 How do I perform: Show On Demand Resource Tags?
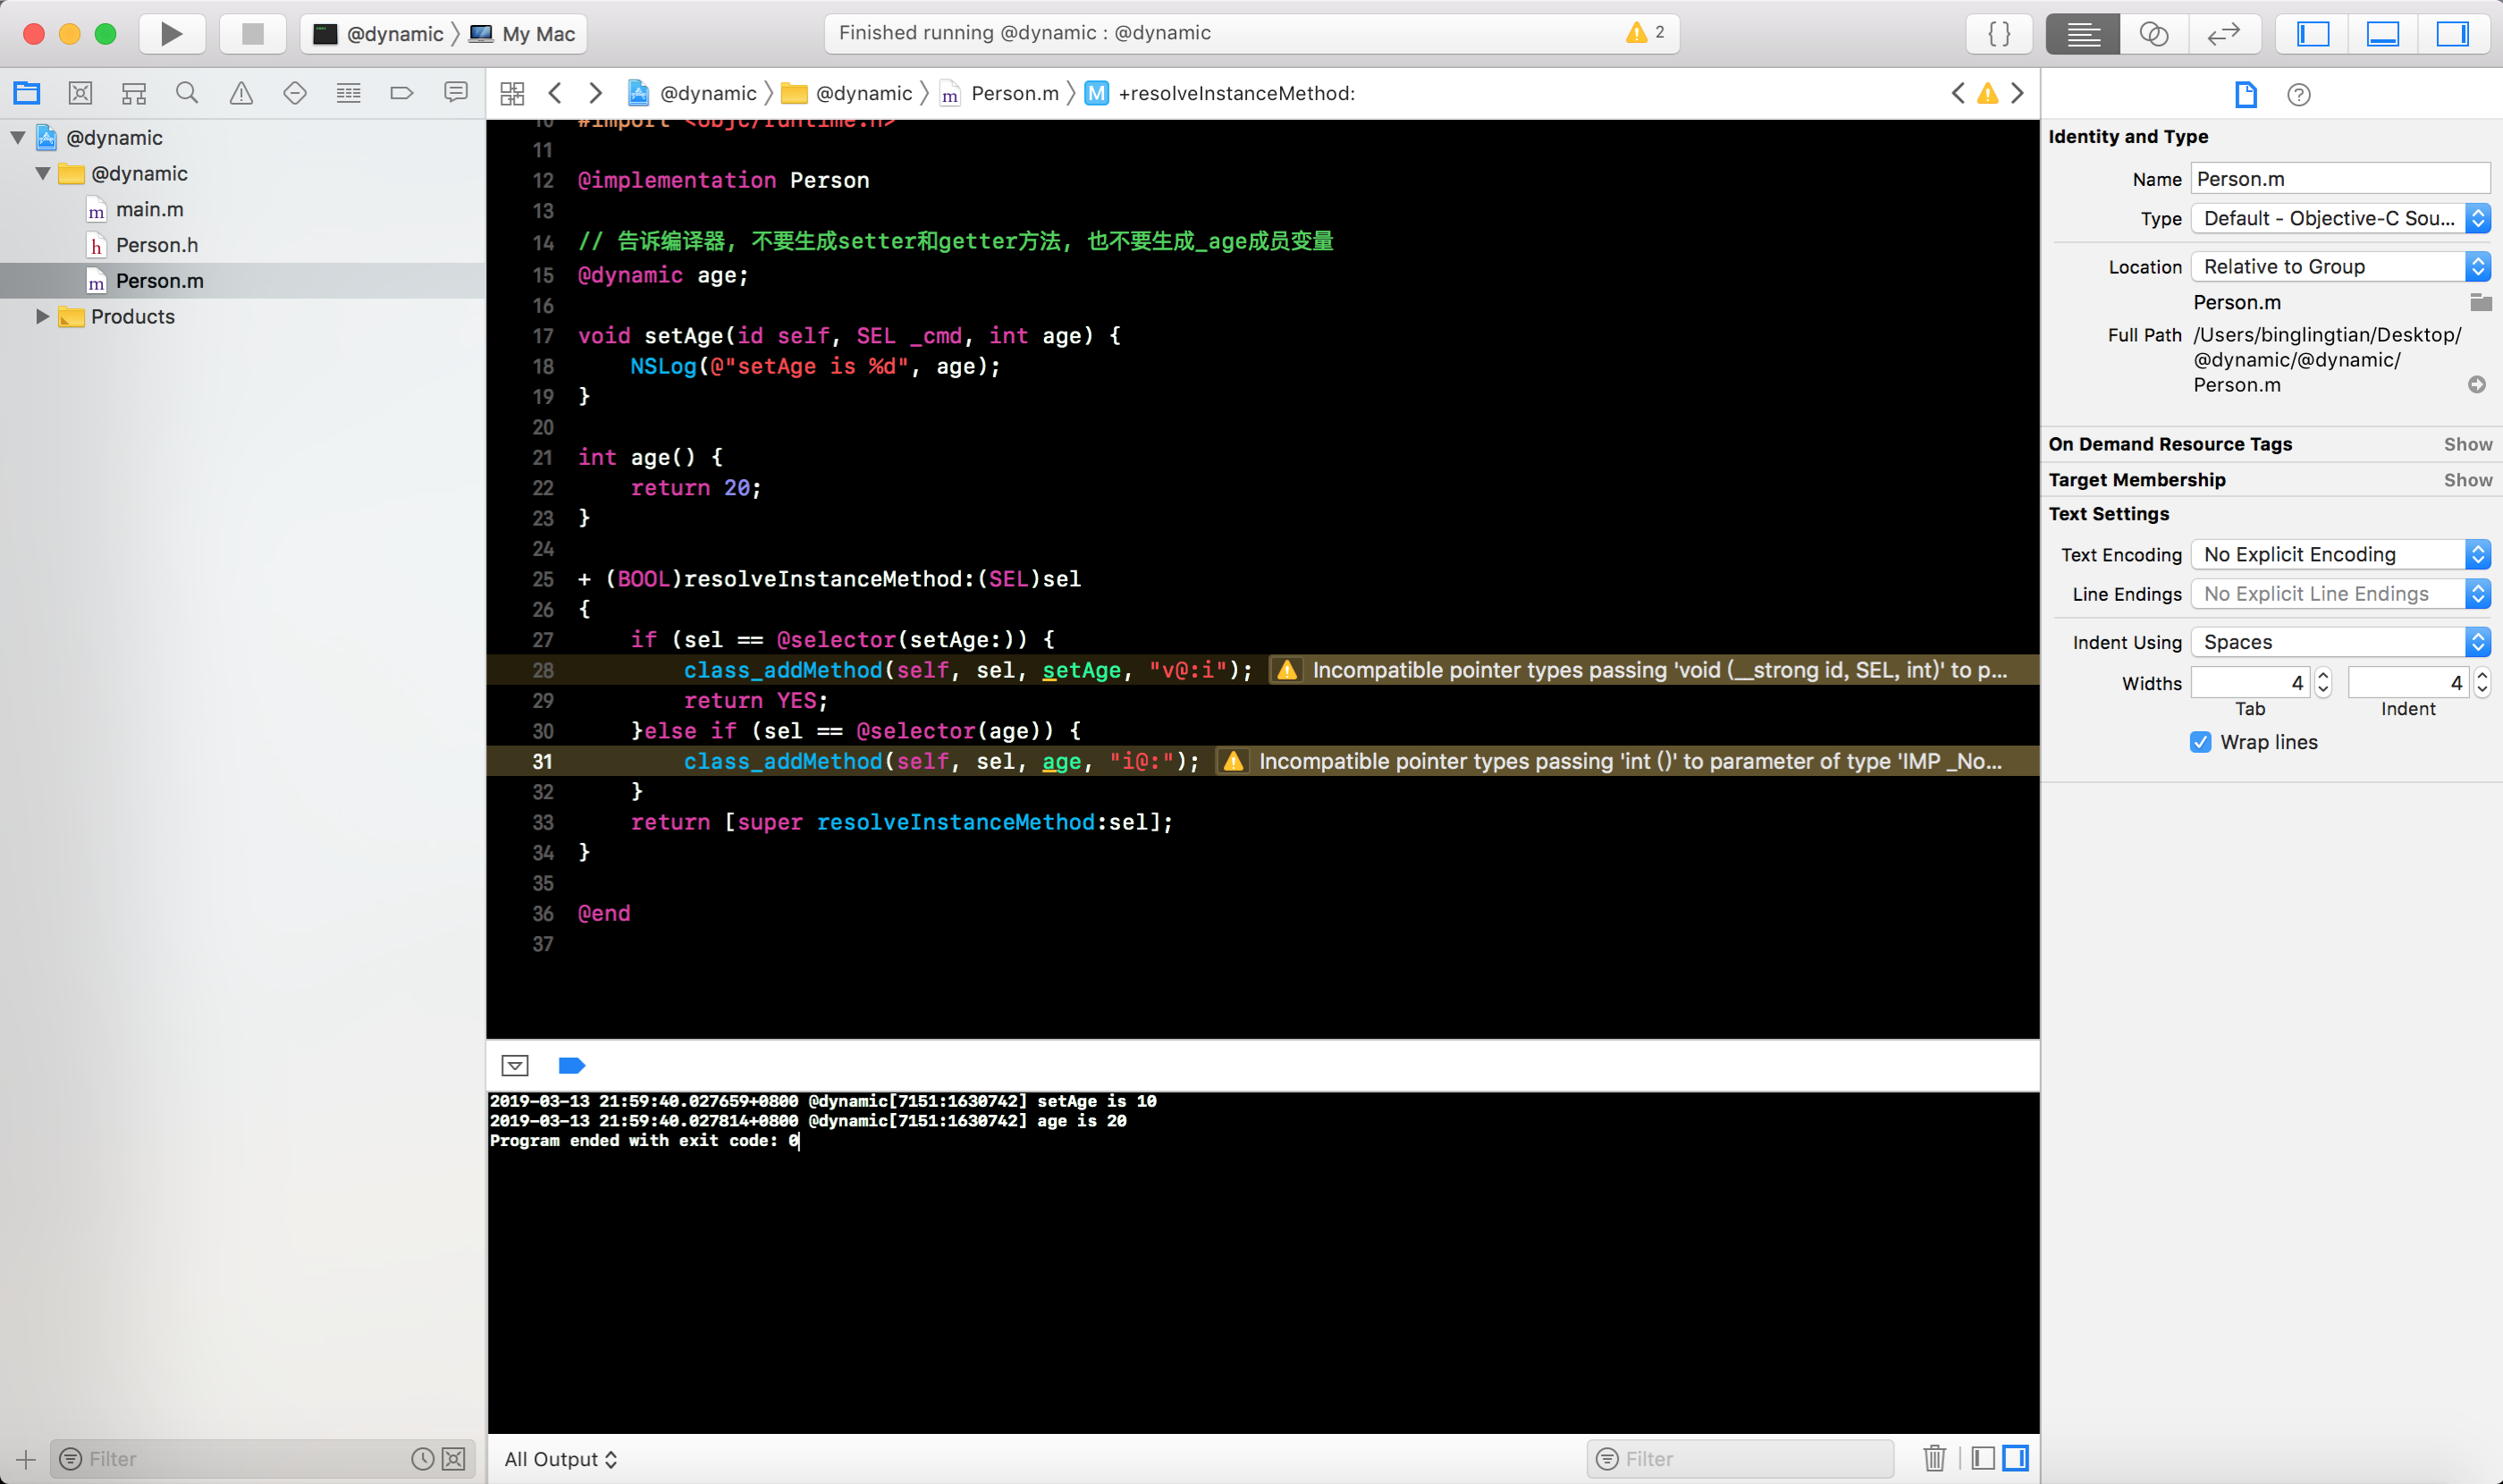pos(2467,444)
